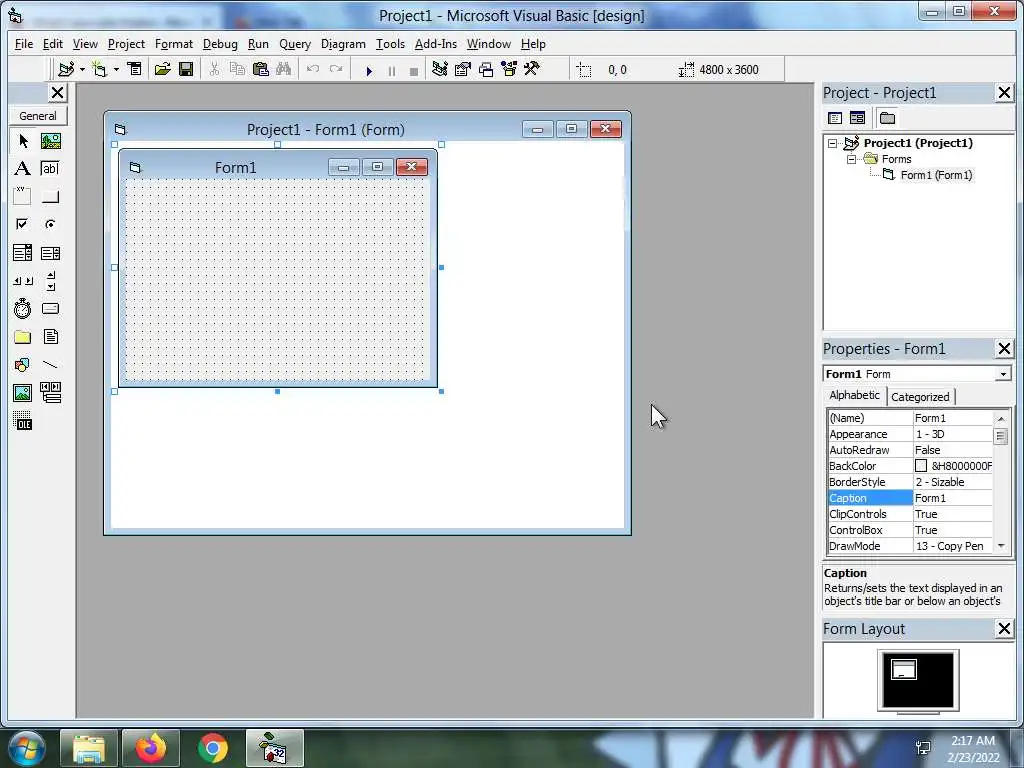Open Toolbox from toolbar hammer icon
Image resolution: width=1024 pixels, height=768 pixels.
(x=532, y=69)
